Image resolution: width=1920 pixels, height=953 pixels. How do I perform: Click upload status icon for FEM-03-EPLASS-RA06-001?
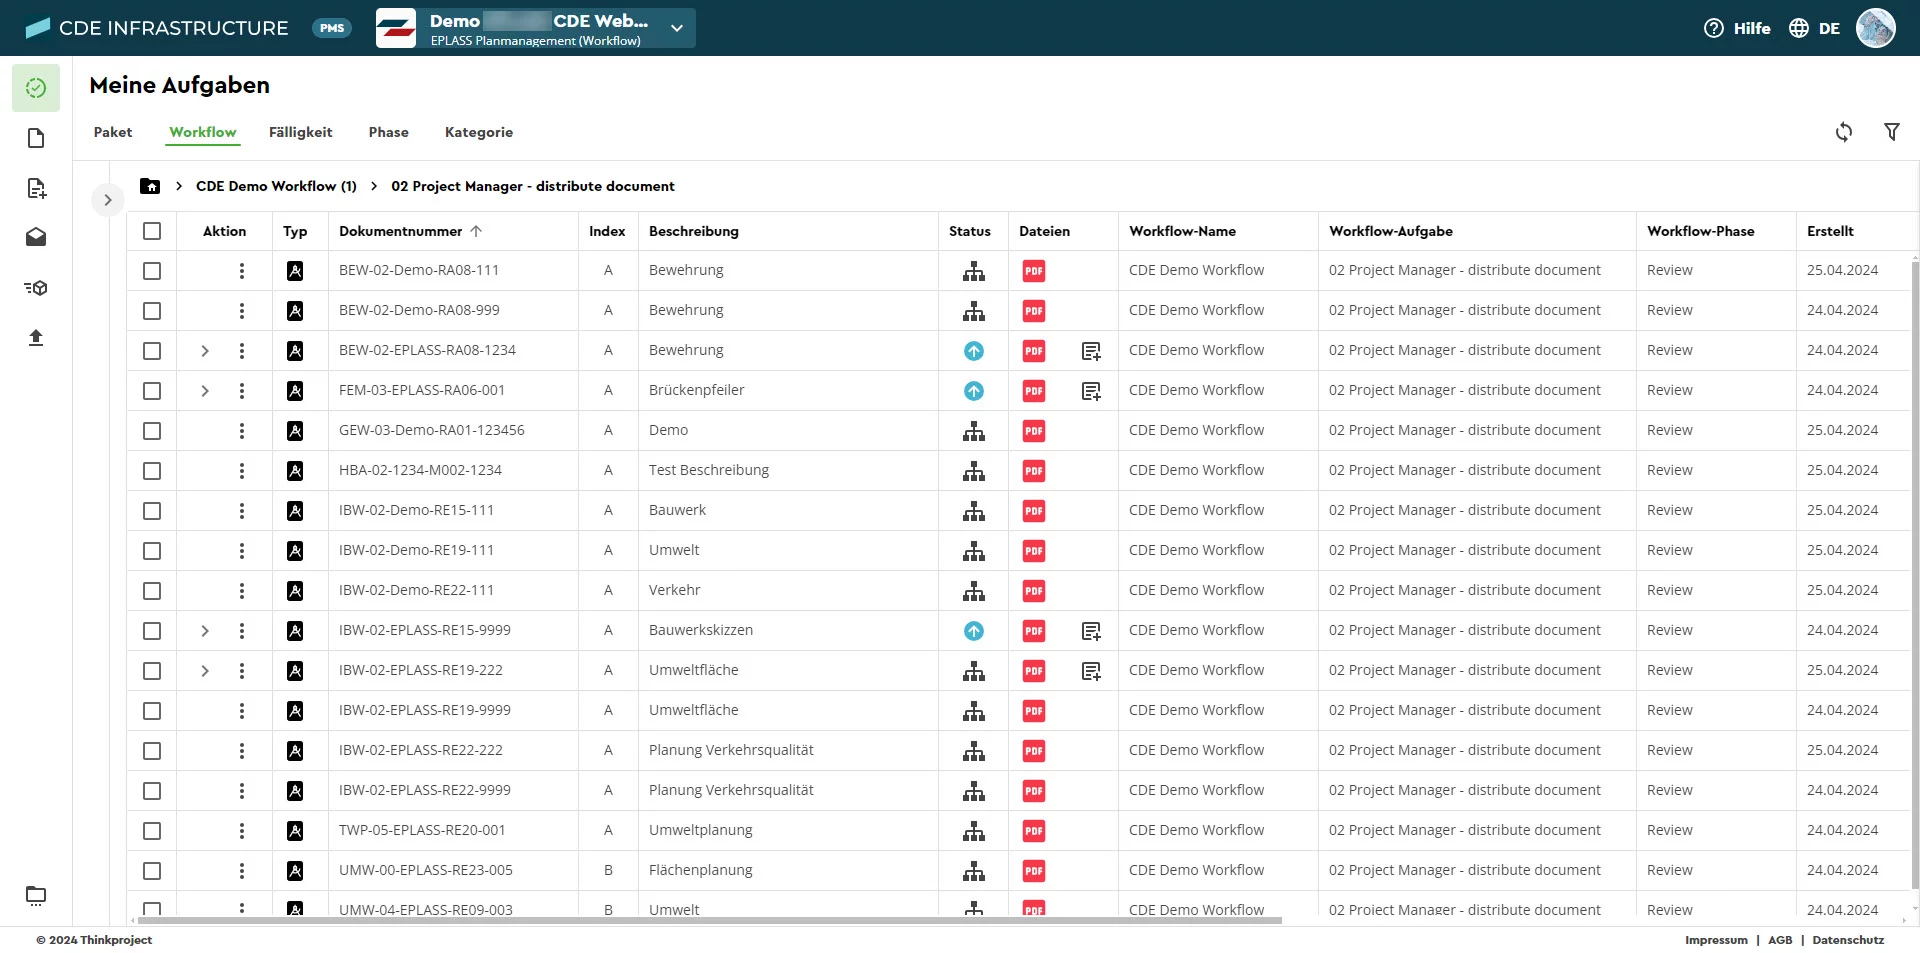973,391
